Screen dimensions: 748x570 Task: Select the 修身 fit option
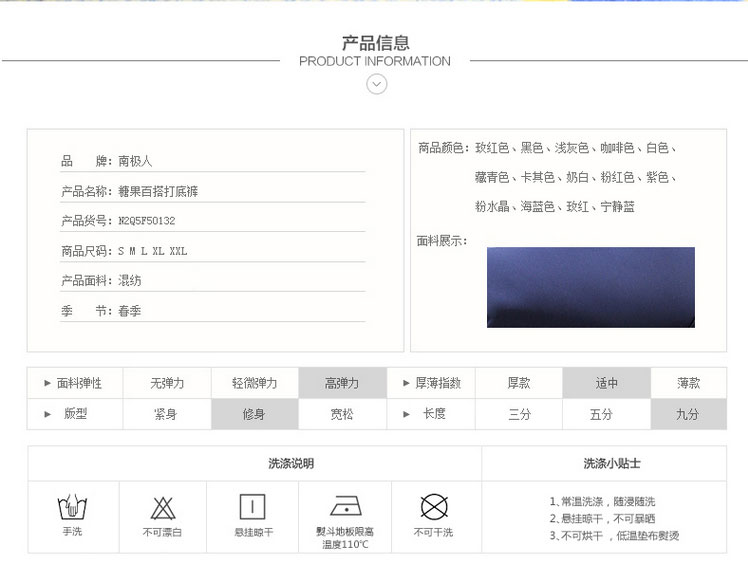[x=254, y=414]
